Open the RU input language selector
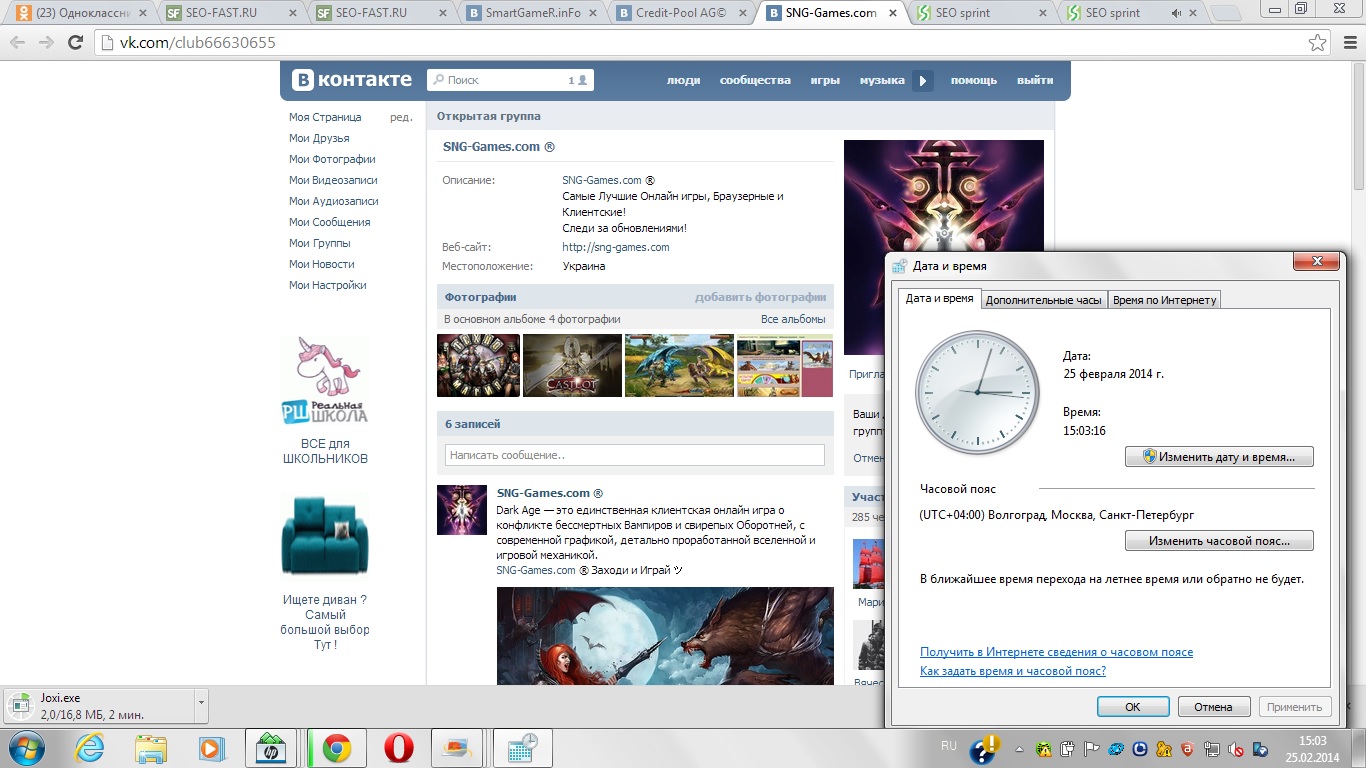 (x=949, y=746)
